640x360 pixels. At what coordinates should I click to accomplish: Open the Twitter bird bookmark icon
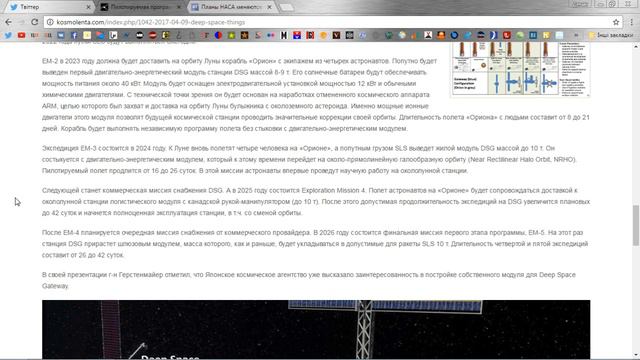tap(8, 36)
